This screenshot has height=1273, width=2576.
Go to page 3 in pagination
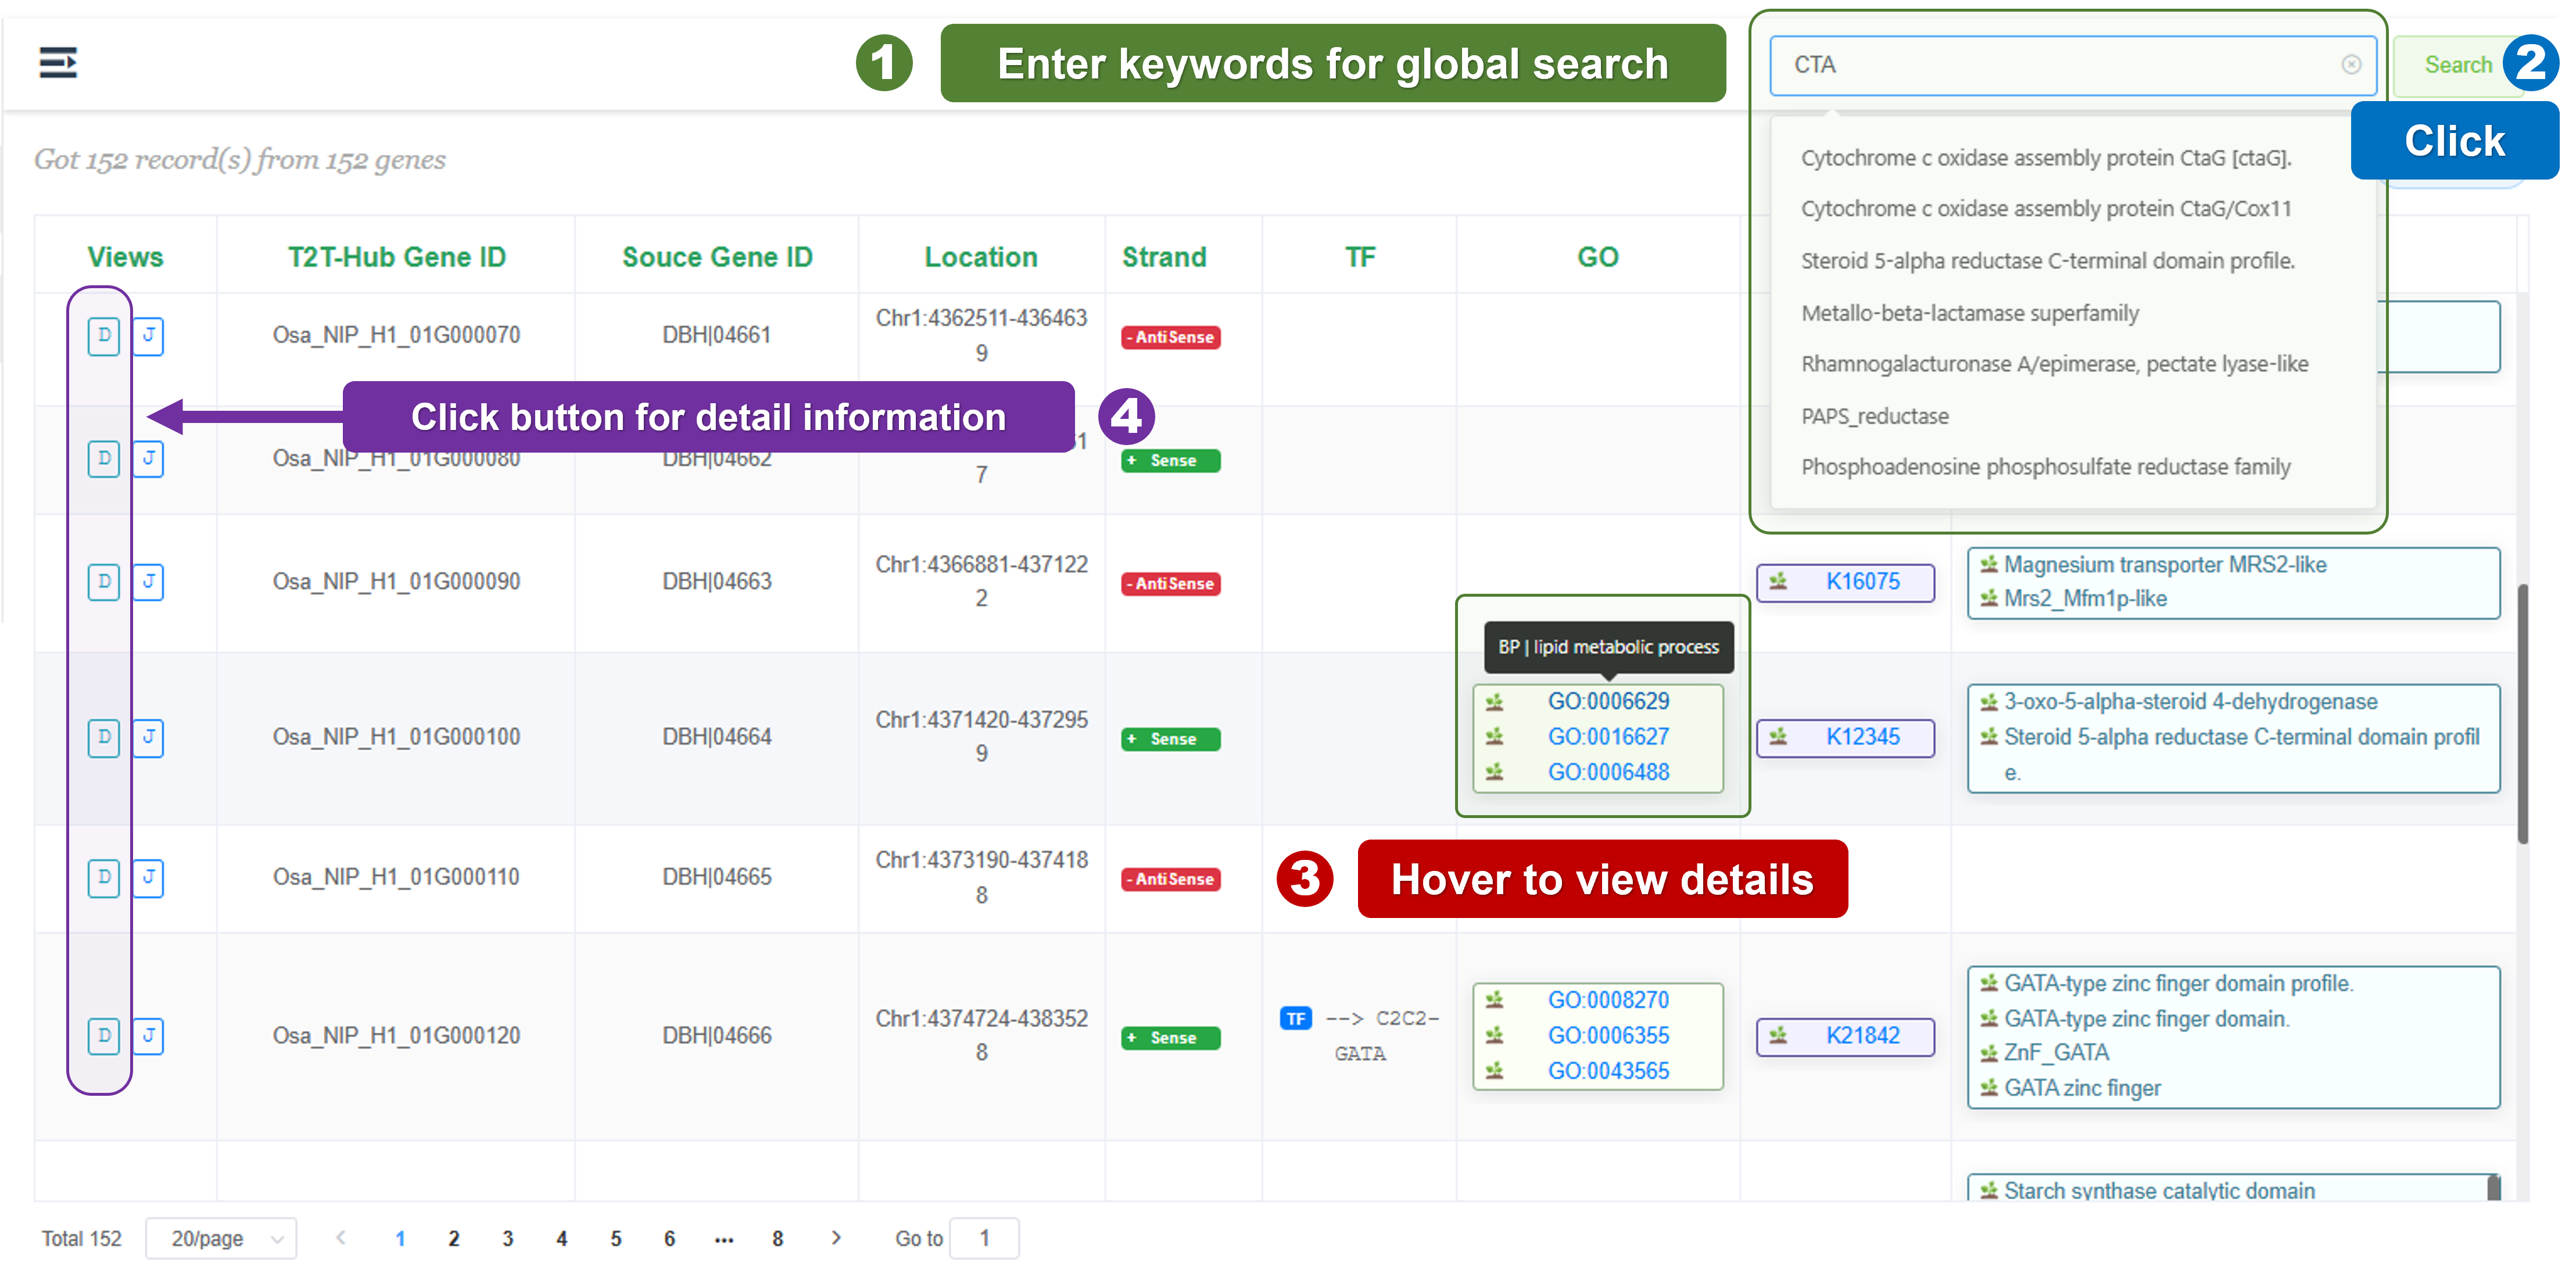click(508, 1238)
